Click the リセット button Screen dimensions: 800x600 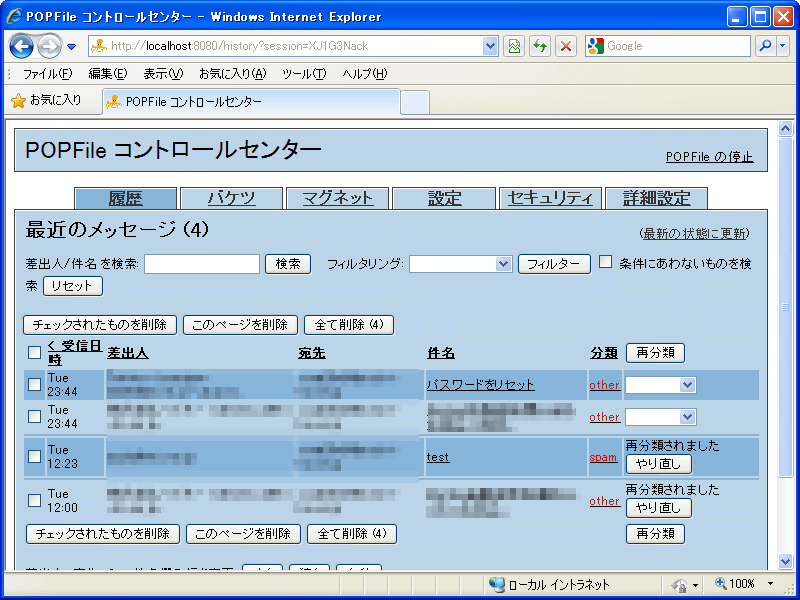[x=72, y=286]
